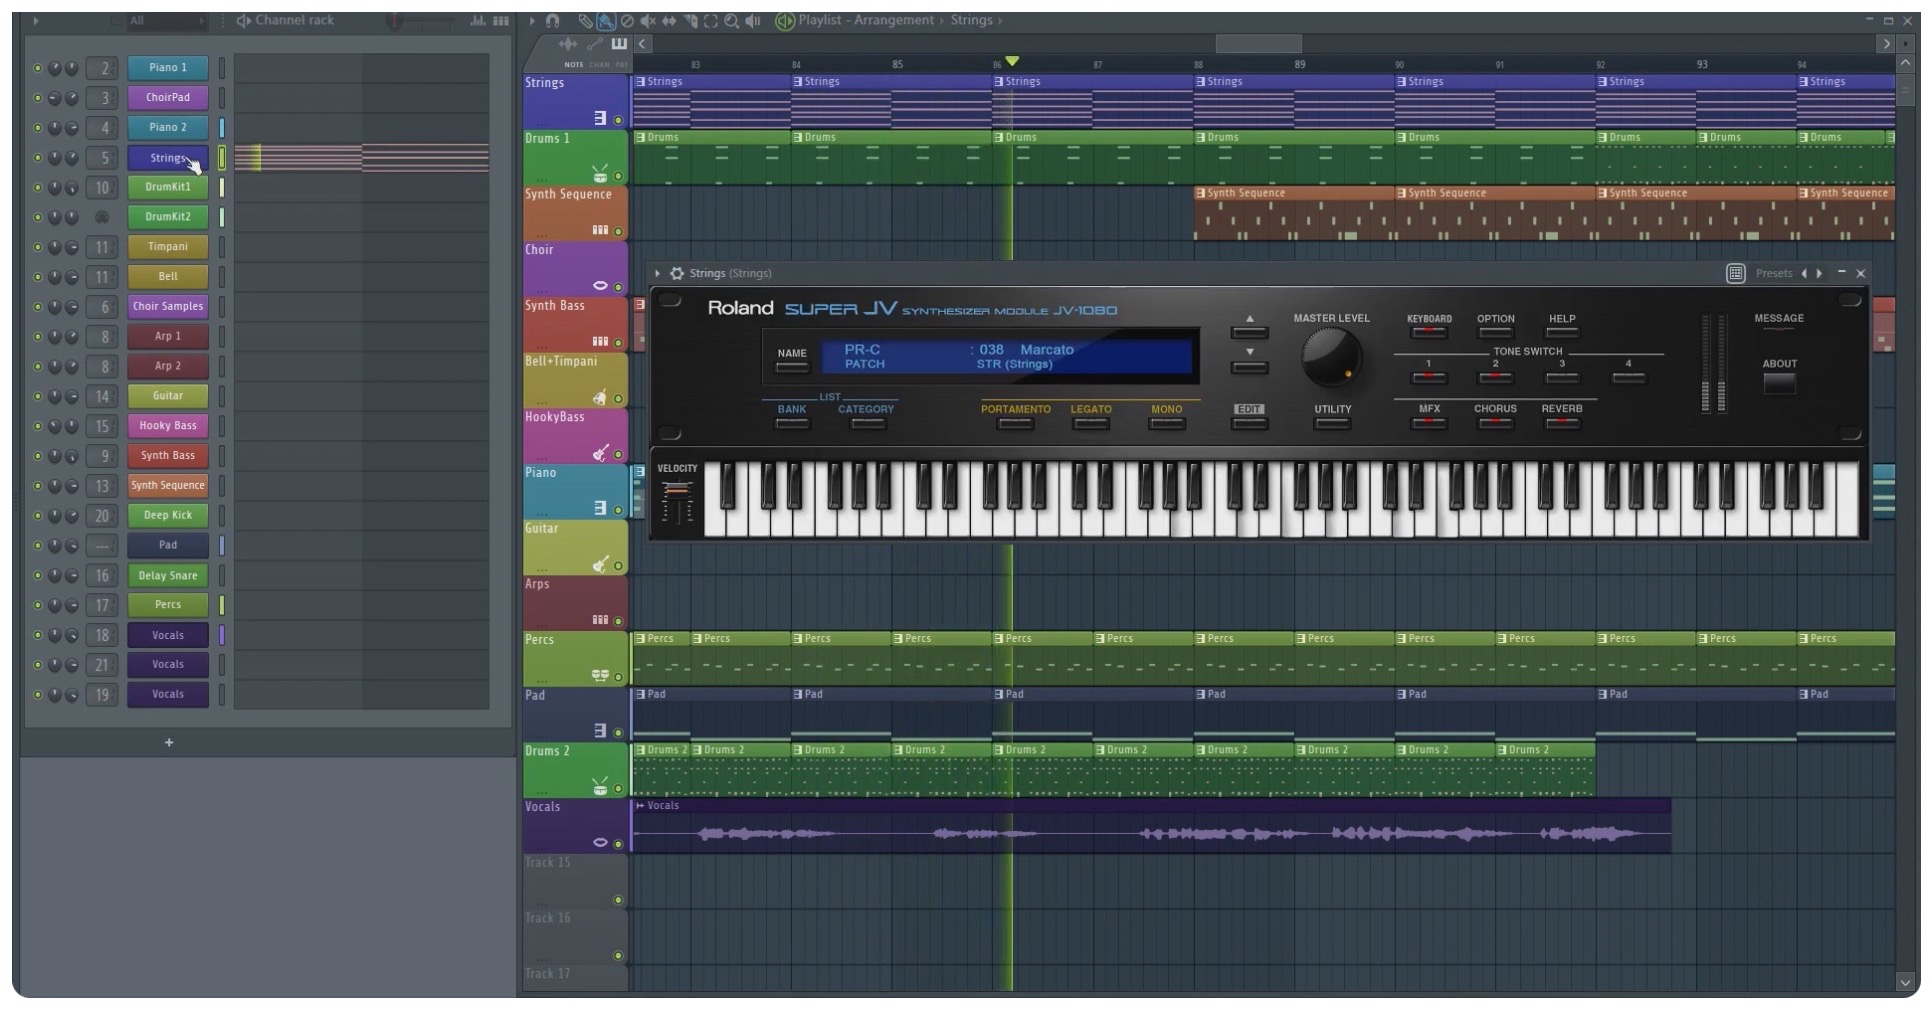Select the Slice tool in Playlist toolbar
Image resolution: width=1932 pixels, height=1012 pixels.
tap(690, 20)
